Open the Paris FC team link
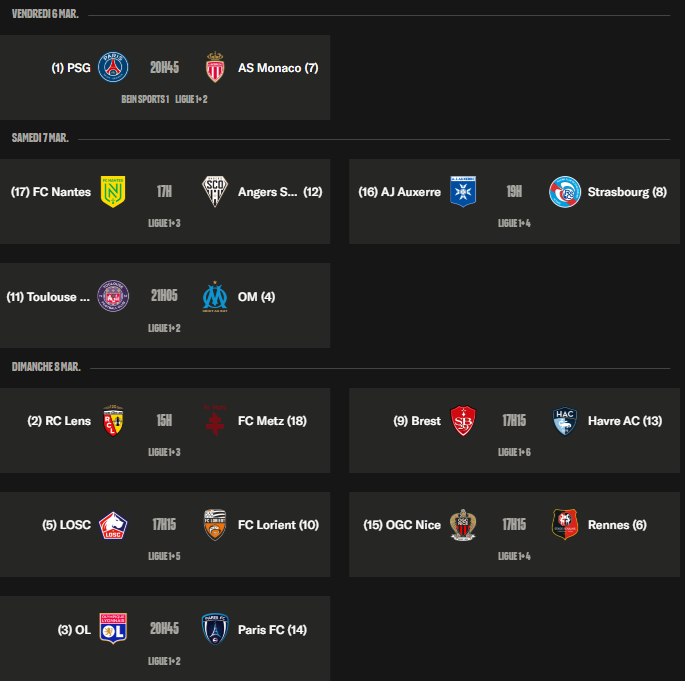Screen dimensions: 685x681 tap(272, 630)
